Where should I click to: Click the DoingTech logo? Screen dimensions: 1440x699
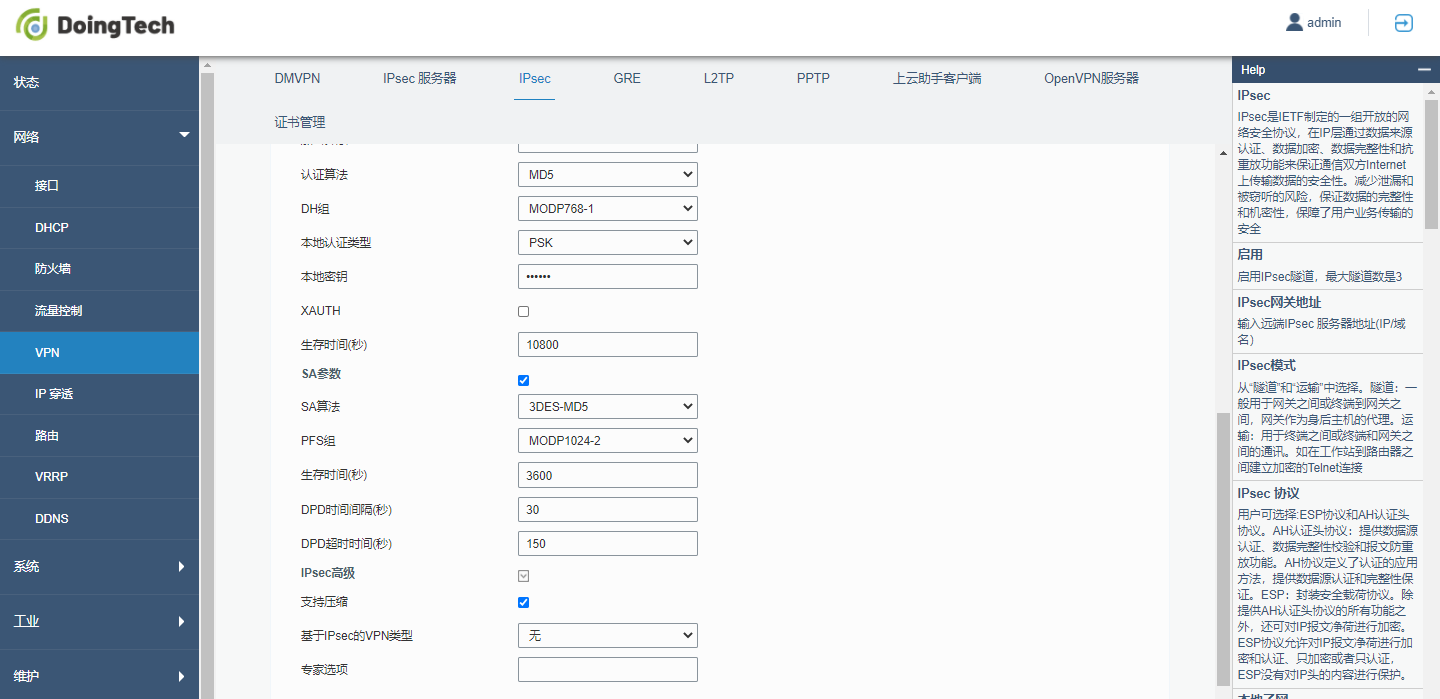pos(95,26)
